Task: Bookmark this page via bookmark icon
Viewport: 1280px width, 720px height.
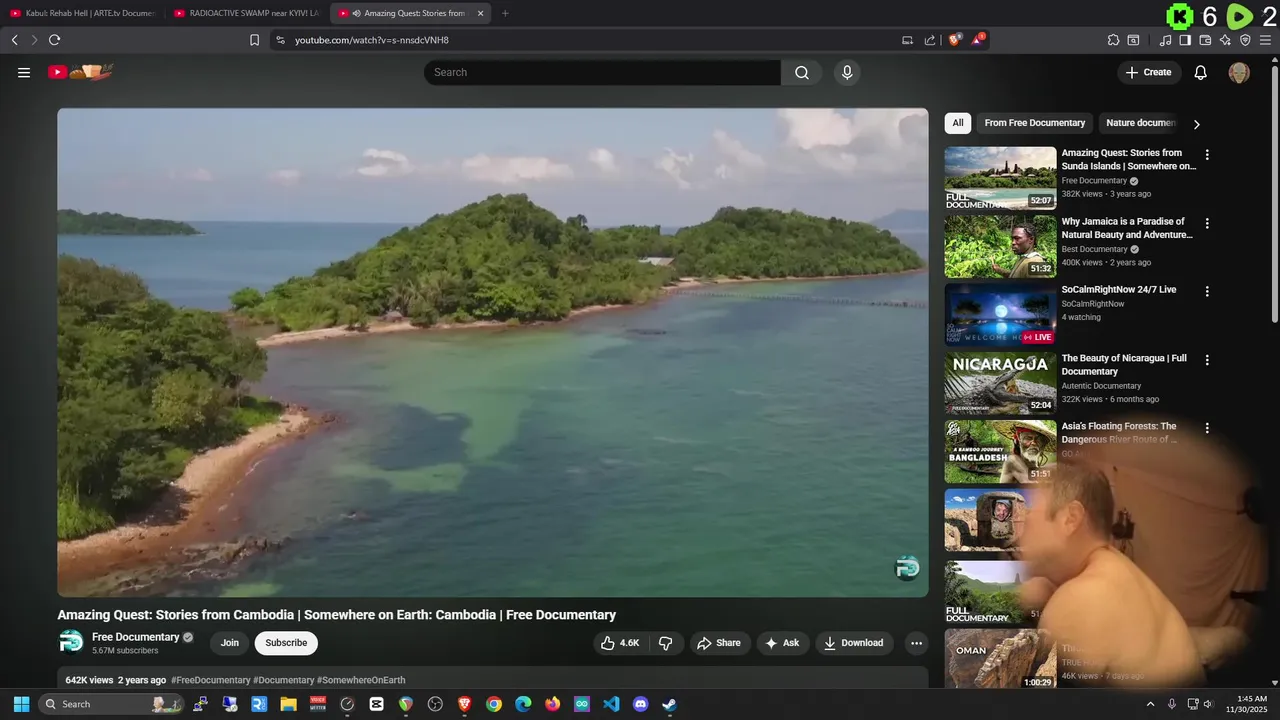Action: point(254,40)
